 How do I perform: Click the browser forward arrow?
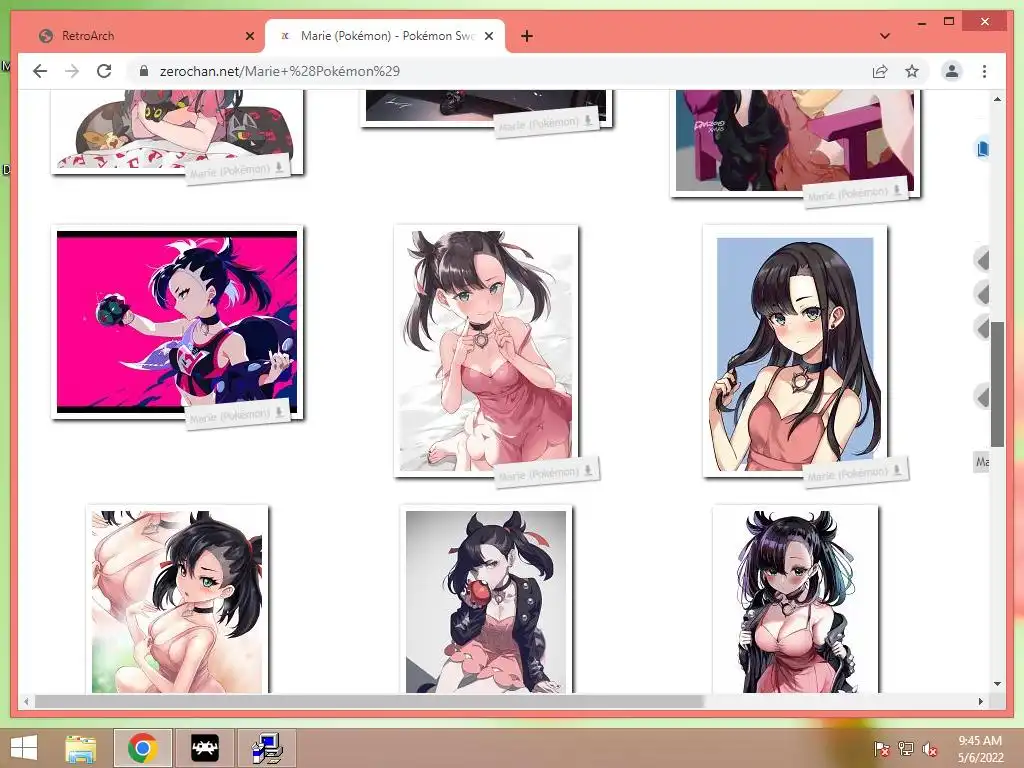click(x=72, y=71)
